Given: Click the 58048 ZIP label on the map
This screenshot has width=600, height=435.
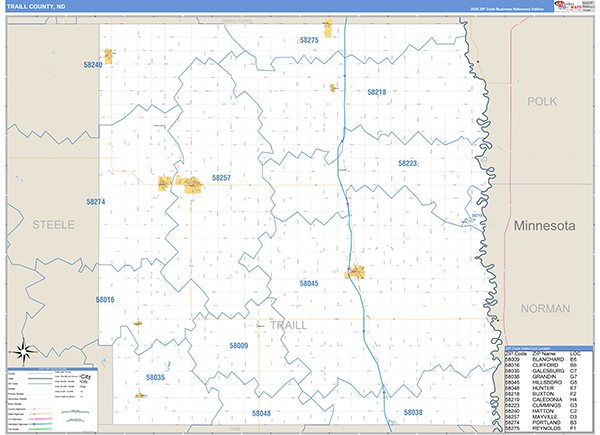Looking at the screenshot, I should [261, 414].
